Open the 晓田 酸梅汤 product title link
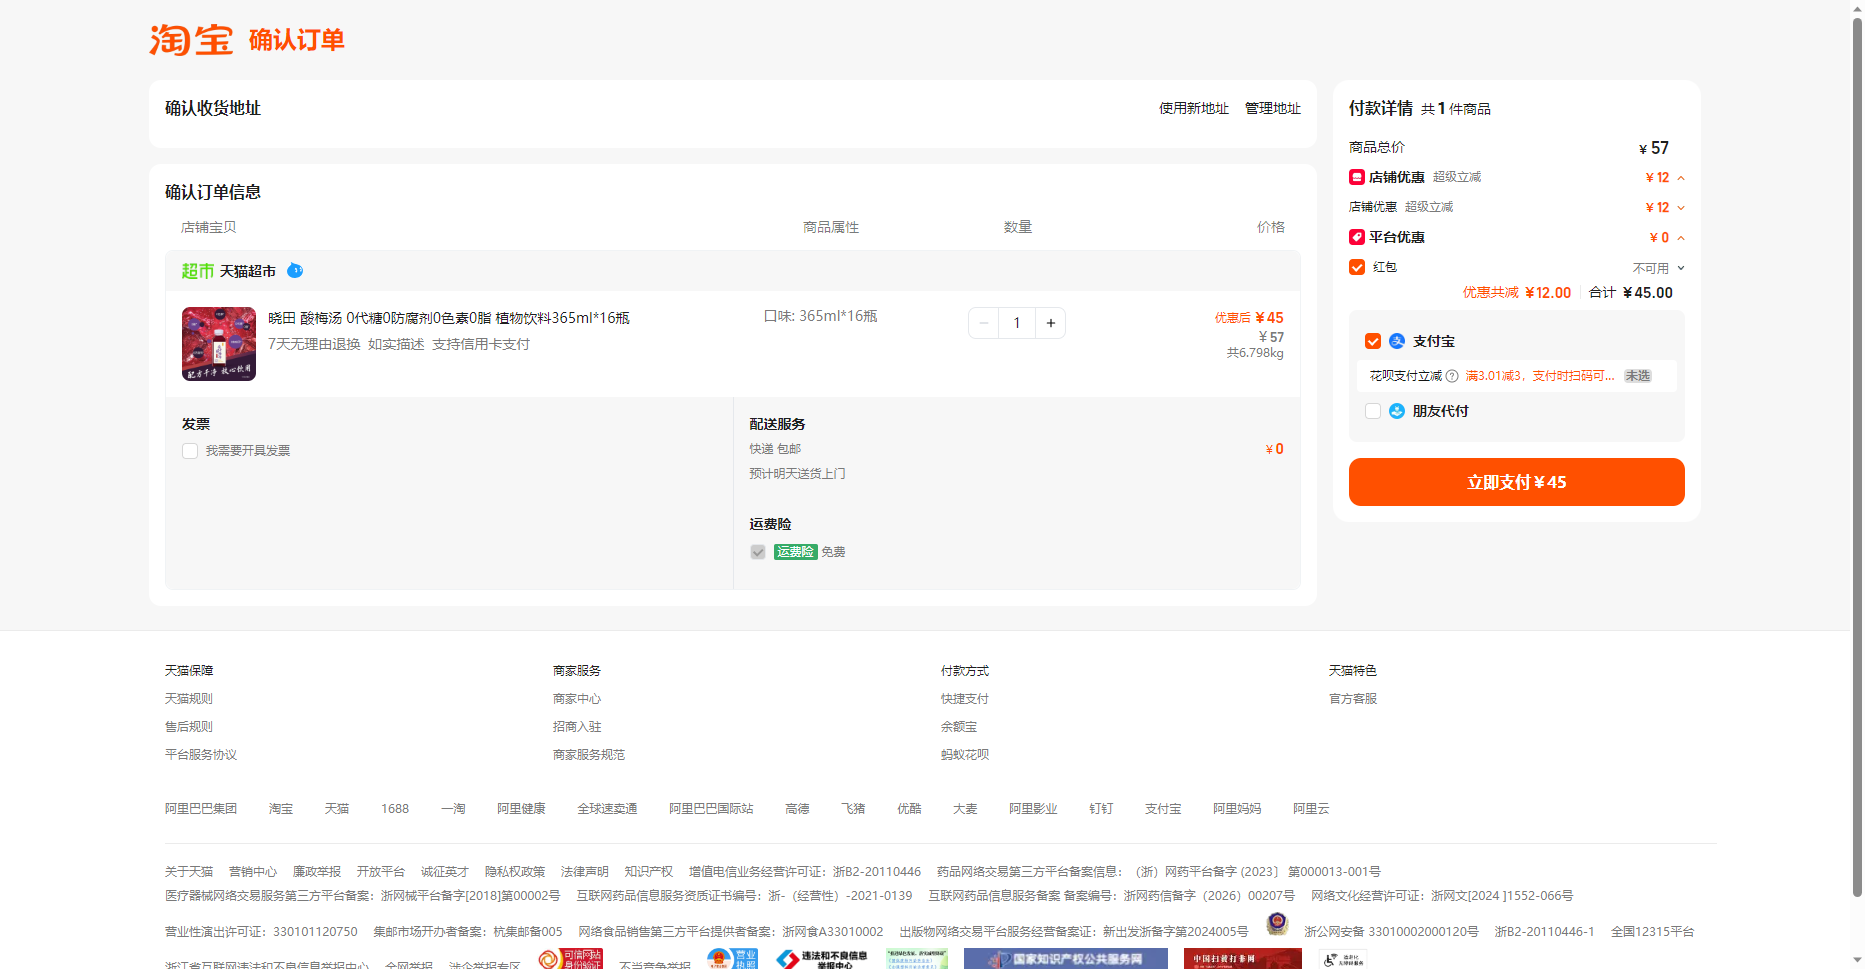 point(449,318)
